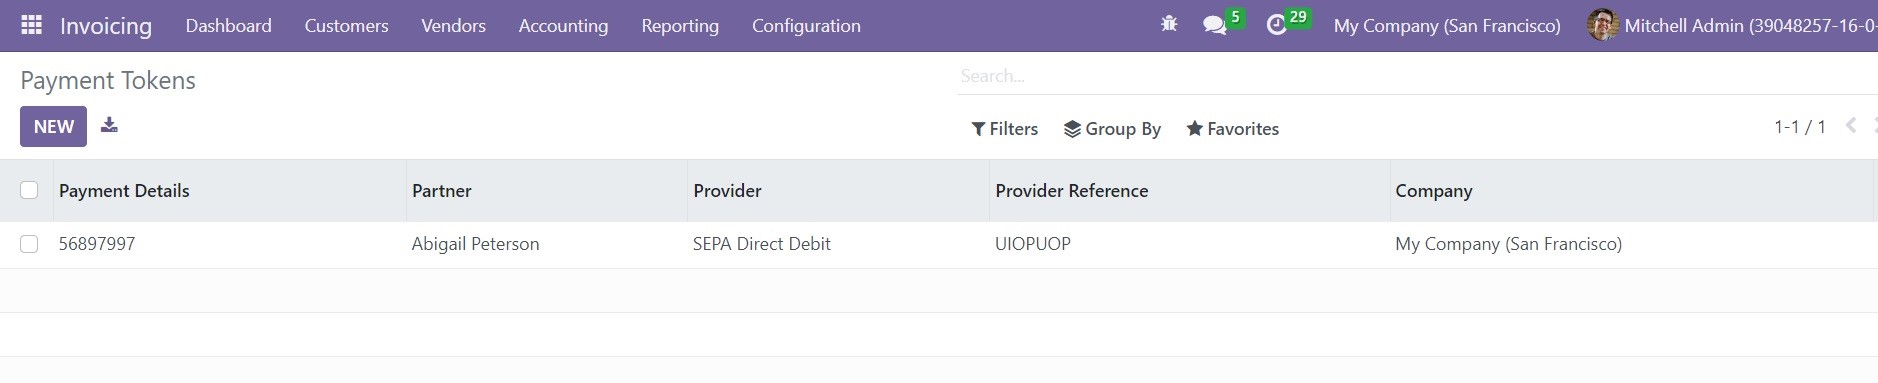Focus the Search field
The width and height of the screenshot is (1878, 383).
tap(1415, 76)
